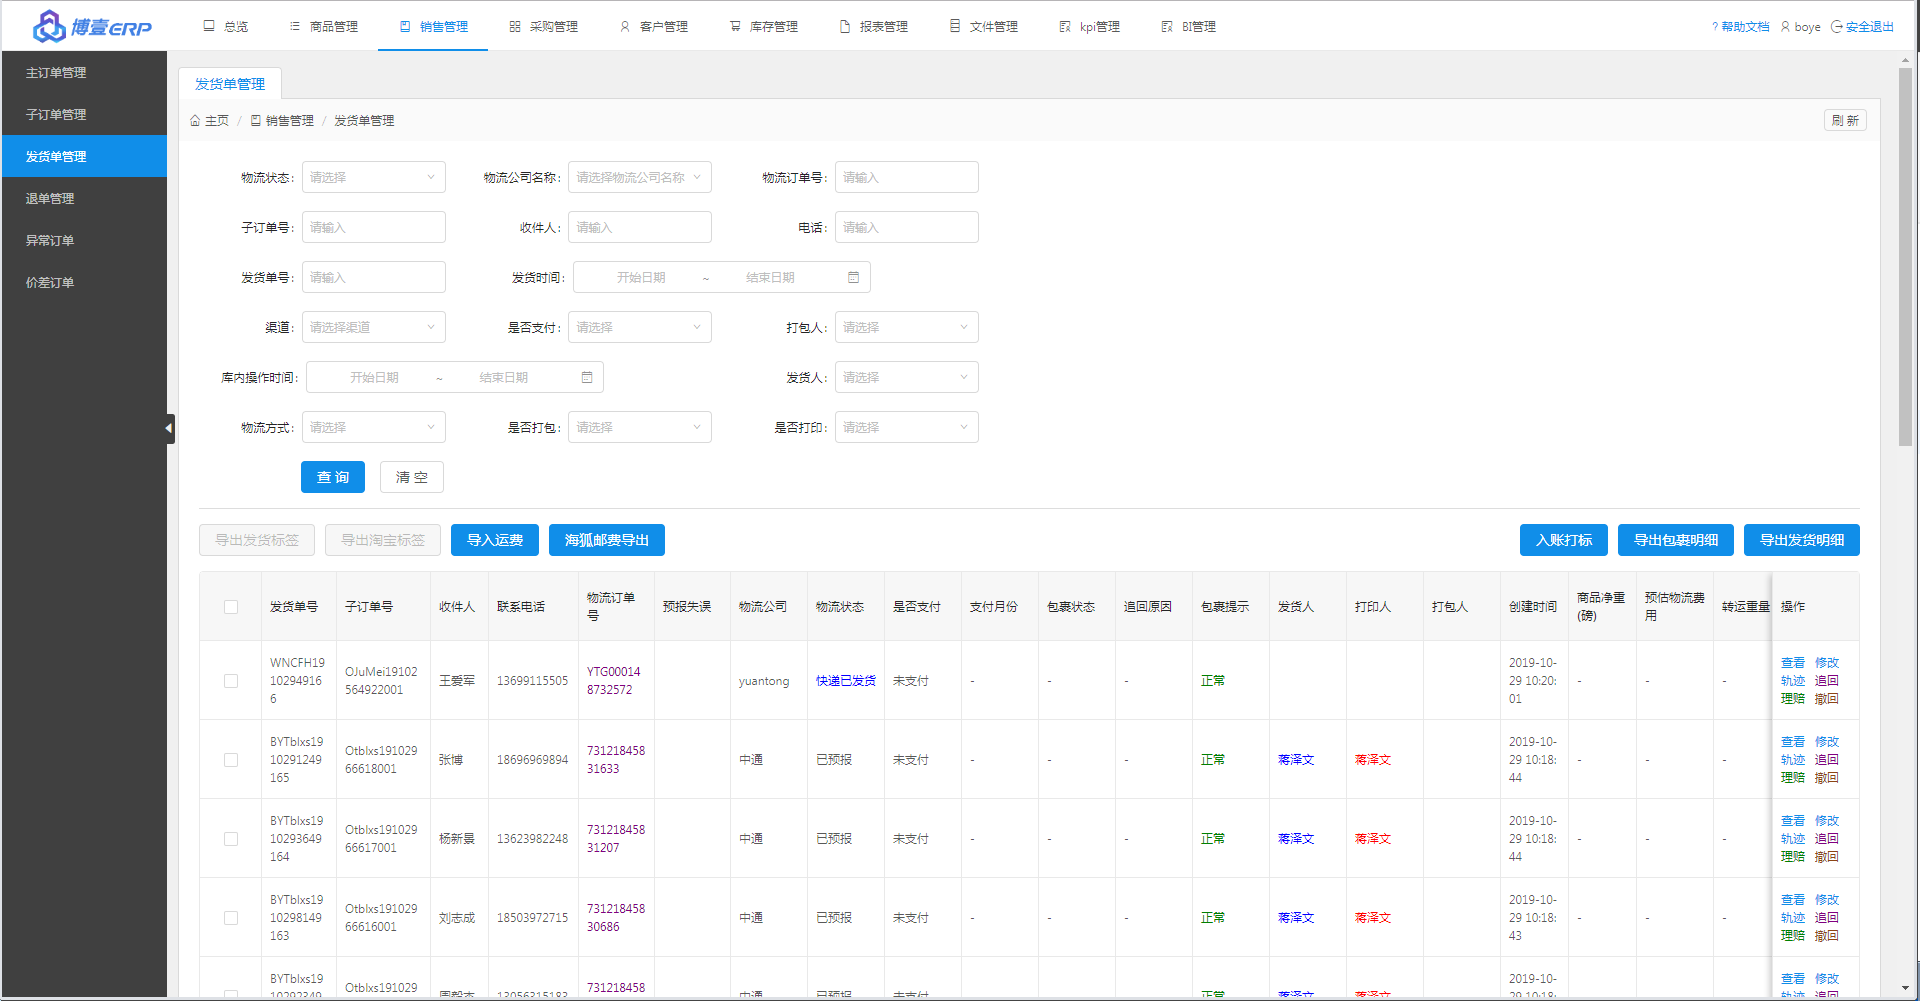Viewport: 1920px width, 1001px height.
Task: Click scrollbar down arrow at bottom right
Action: point(1906,988)
